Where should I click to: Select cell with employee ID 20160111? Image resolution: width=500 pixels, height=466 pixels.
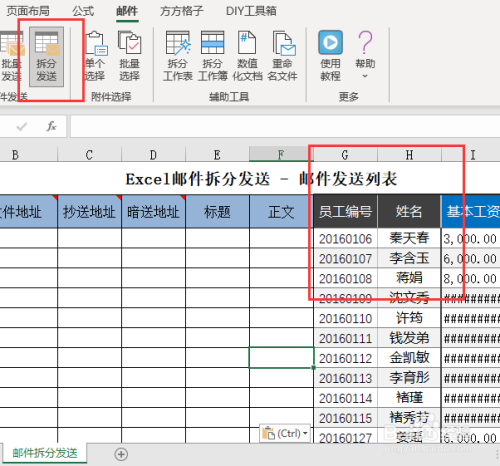click(x=345, y=338)
